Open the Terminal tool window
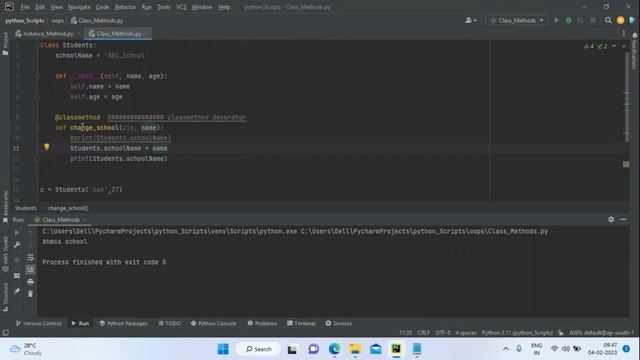 click(x=301, y=323)
